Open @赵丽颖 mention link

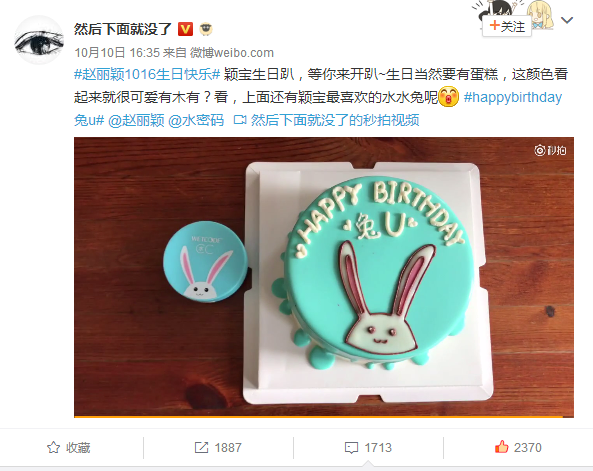pos(136,120)
